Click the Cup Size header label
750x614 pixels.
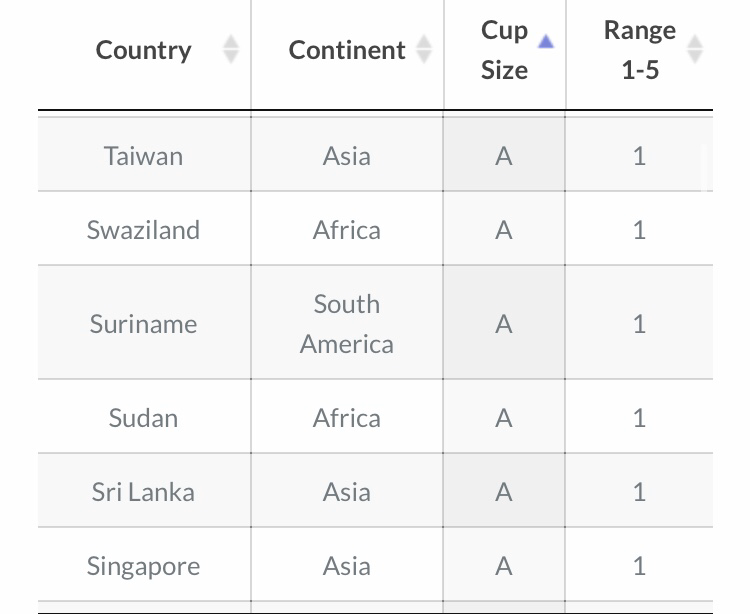click(x=504, y=50)
